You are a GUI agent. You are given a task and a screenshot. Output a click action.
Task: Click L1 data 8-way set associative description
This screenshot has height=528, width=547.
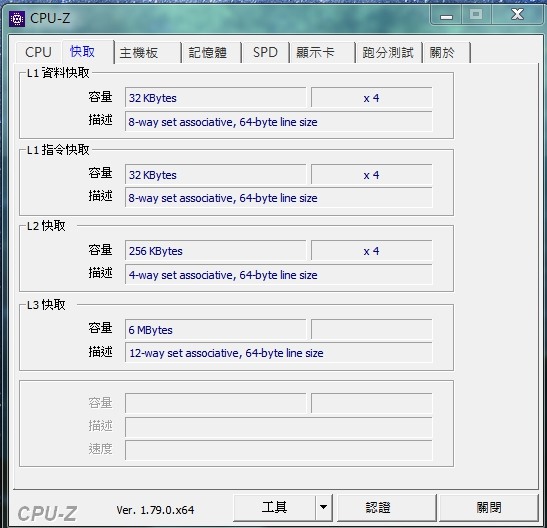tap(278, 122)
